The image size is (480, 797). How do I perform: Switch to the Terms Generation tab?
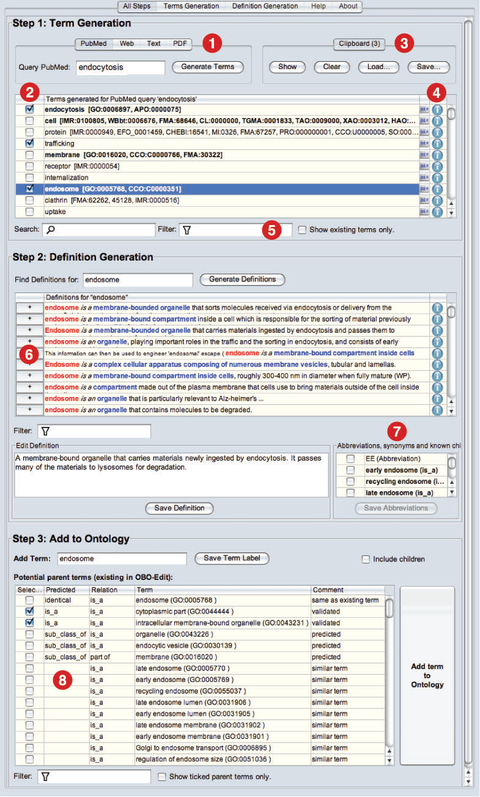191,6
